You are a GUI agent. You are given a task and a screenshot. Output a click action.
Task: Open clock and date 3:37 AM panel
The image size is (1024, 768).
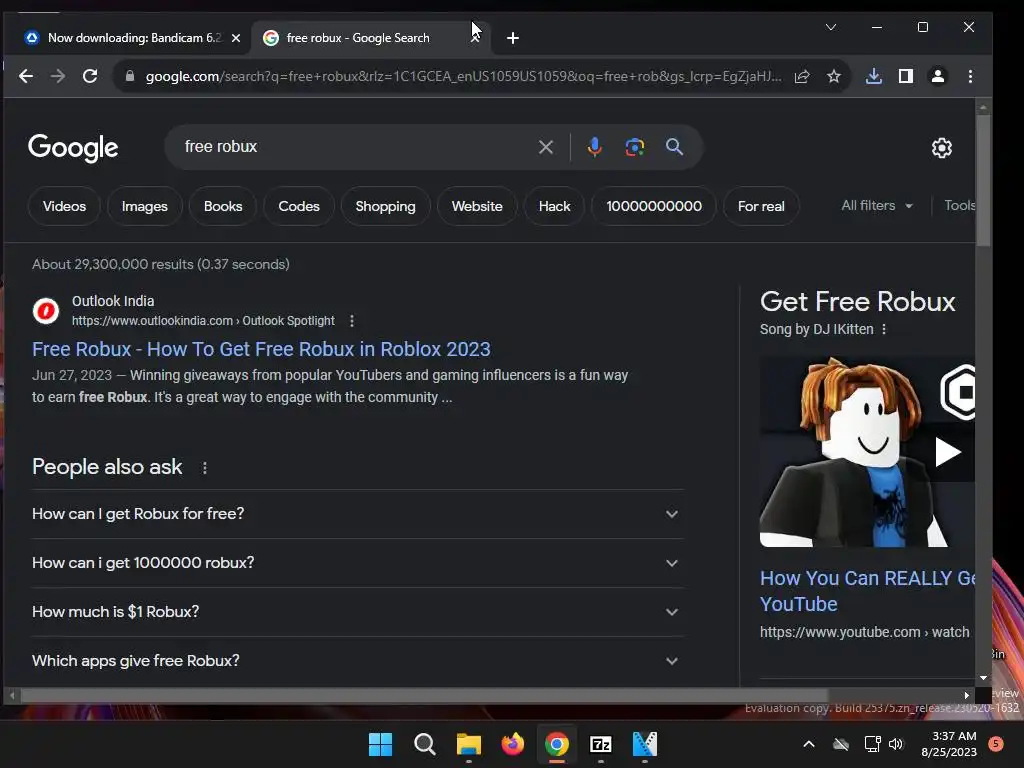coord(949,744)
